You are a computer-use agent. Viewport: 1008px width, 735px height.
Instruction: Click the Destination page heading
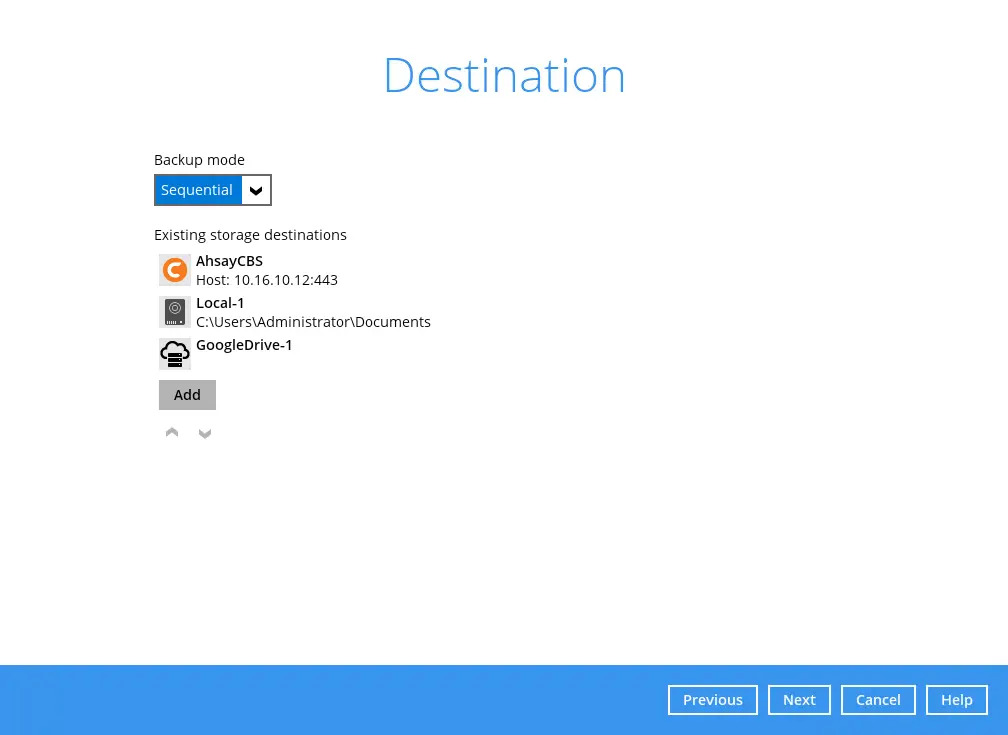[x=504, y=76]
